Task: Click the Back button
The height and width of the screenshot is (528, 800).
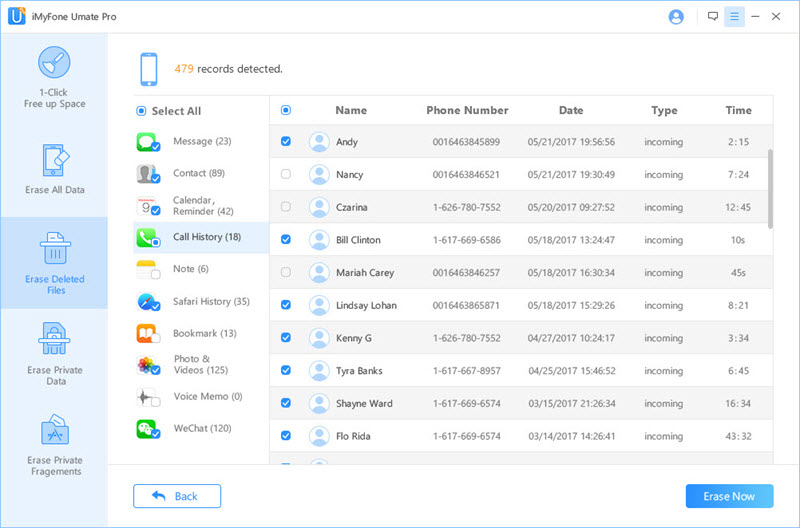Action: click(x=177, y=496)
